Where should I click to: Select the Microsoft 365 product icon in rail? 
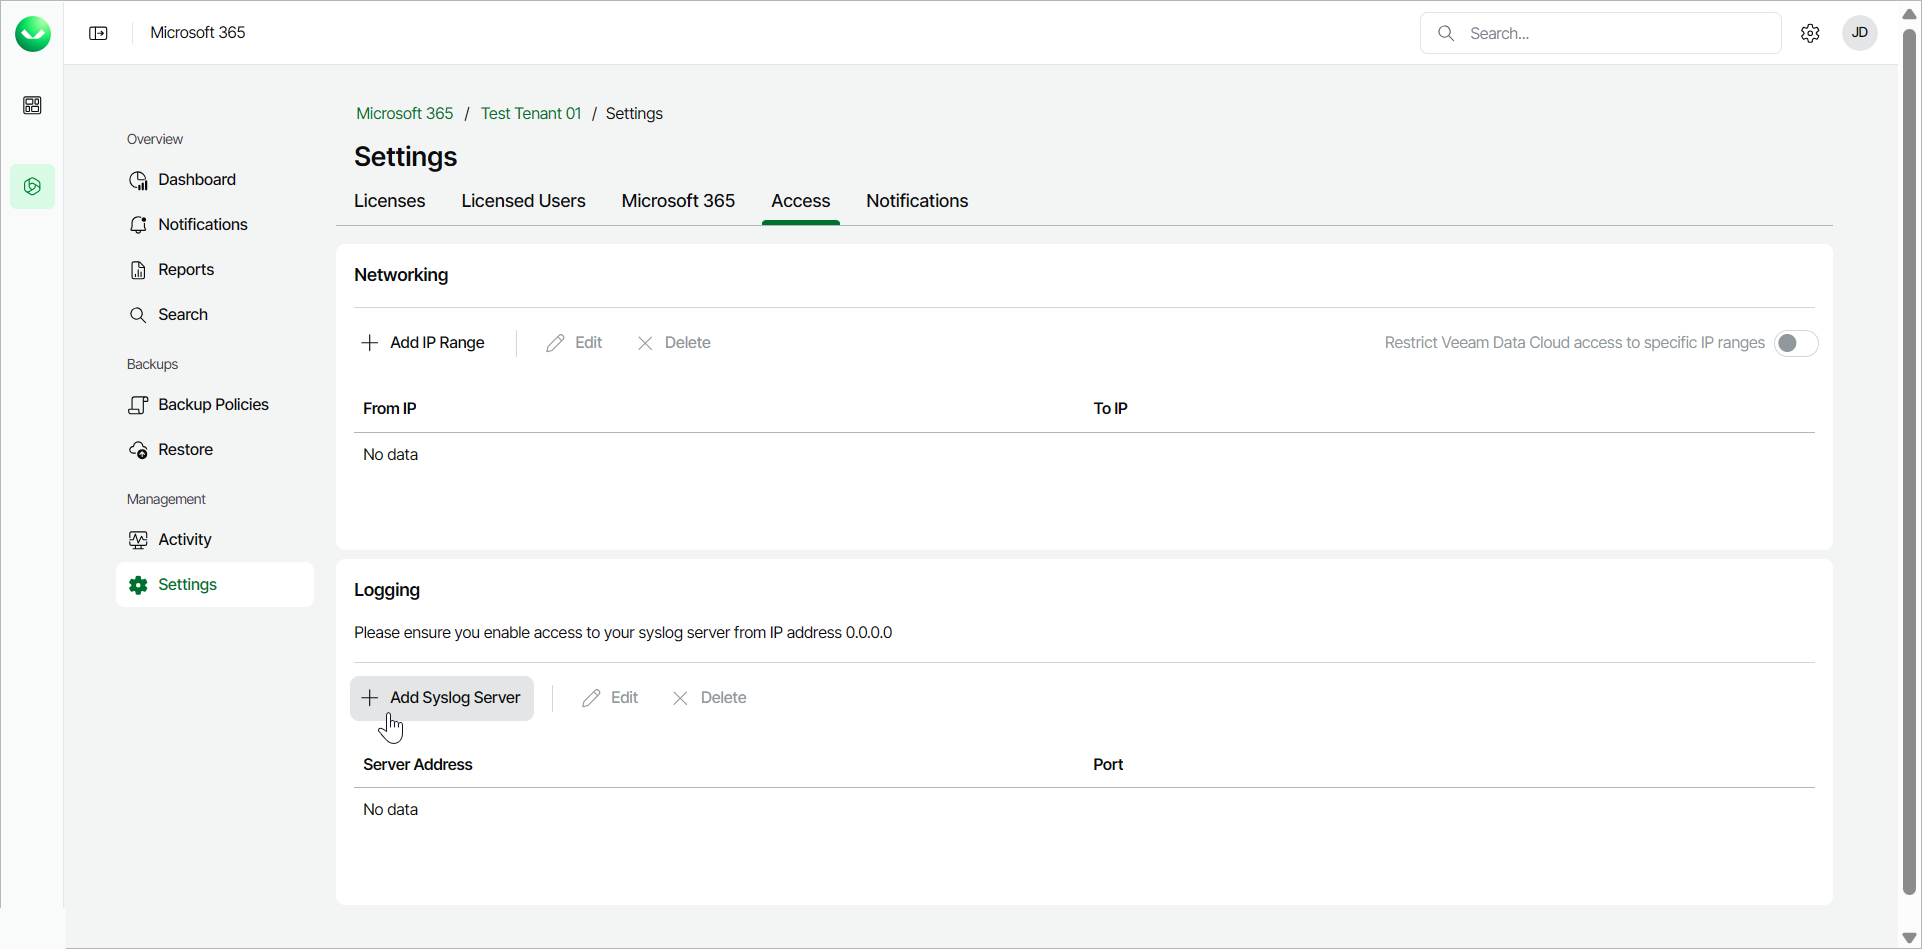point(32,186)
